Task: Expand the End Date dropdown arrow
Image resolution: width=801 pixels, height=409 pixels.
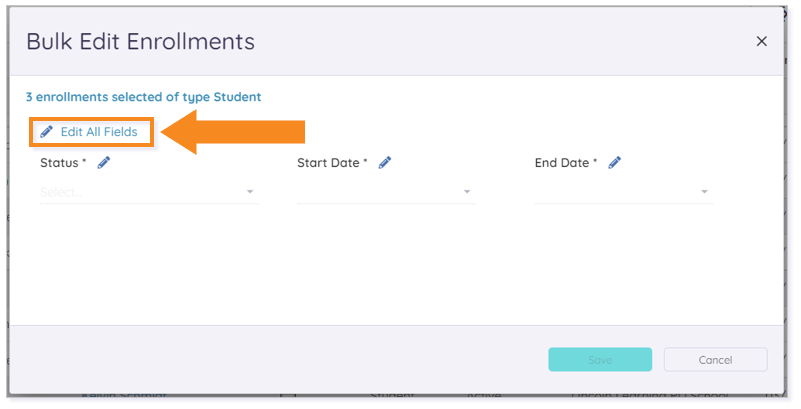Action: coord(704,192)
